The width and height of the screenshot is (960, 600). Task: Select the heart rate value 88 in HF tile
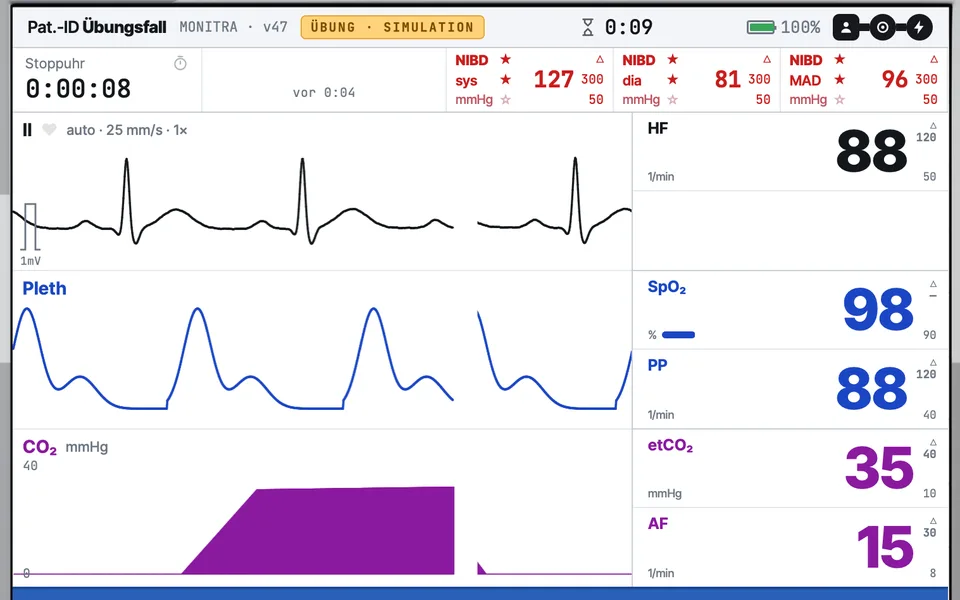pos(871,151)
